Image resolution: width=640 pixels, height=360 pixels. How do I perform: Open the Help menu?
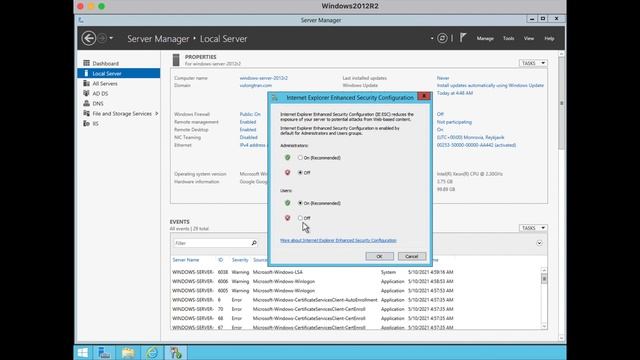pos(549,38)
